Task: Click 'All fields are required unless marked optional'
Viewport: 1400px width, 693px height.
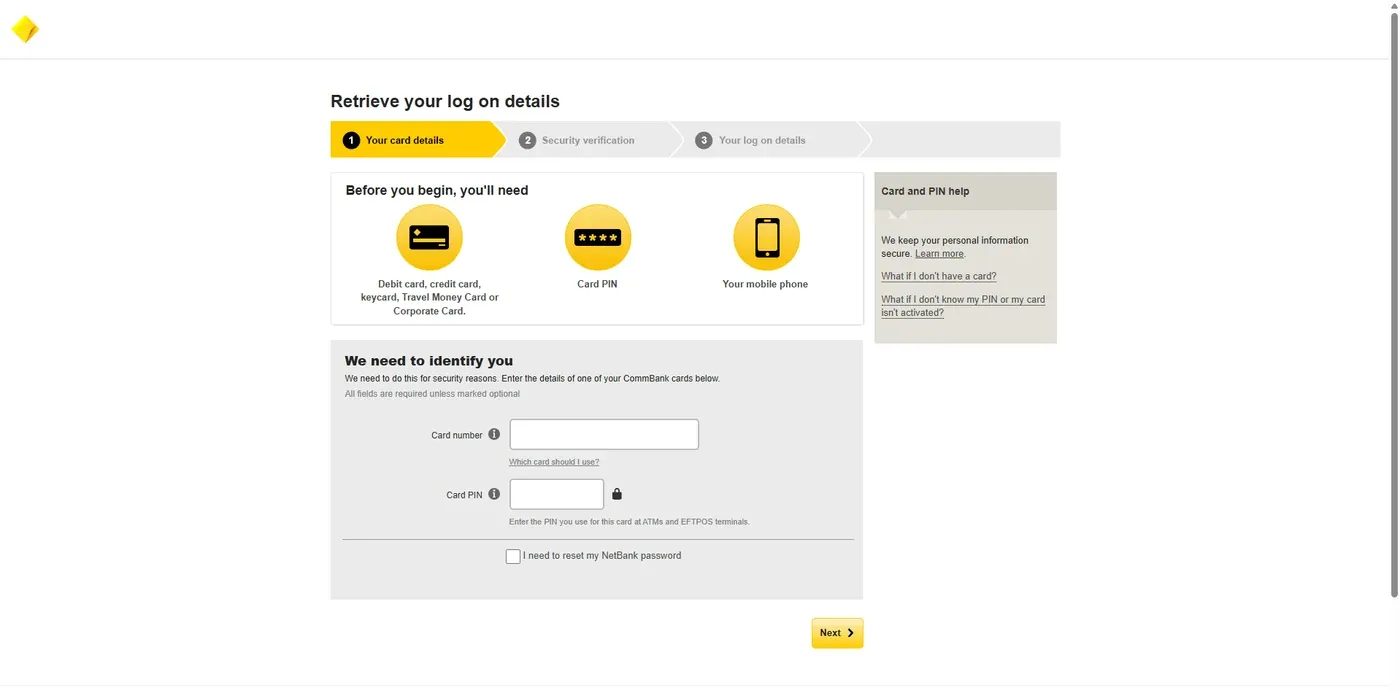Action: click(432, 394)
